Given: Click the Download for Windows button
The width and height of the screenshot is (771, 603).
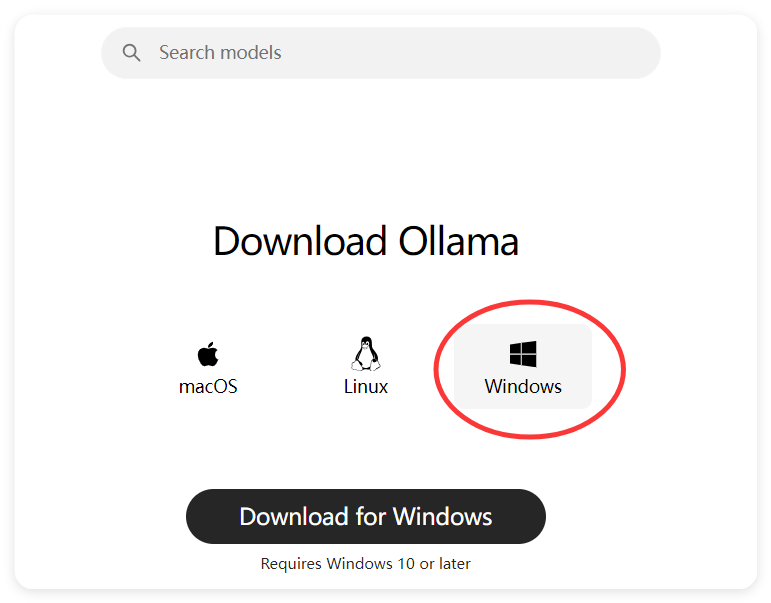Looking at the screenshot, I should click(x=366, y=516).
